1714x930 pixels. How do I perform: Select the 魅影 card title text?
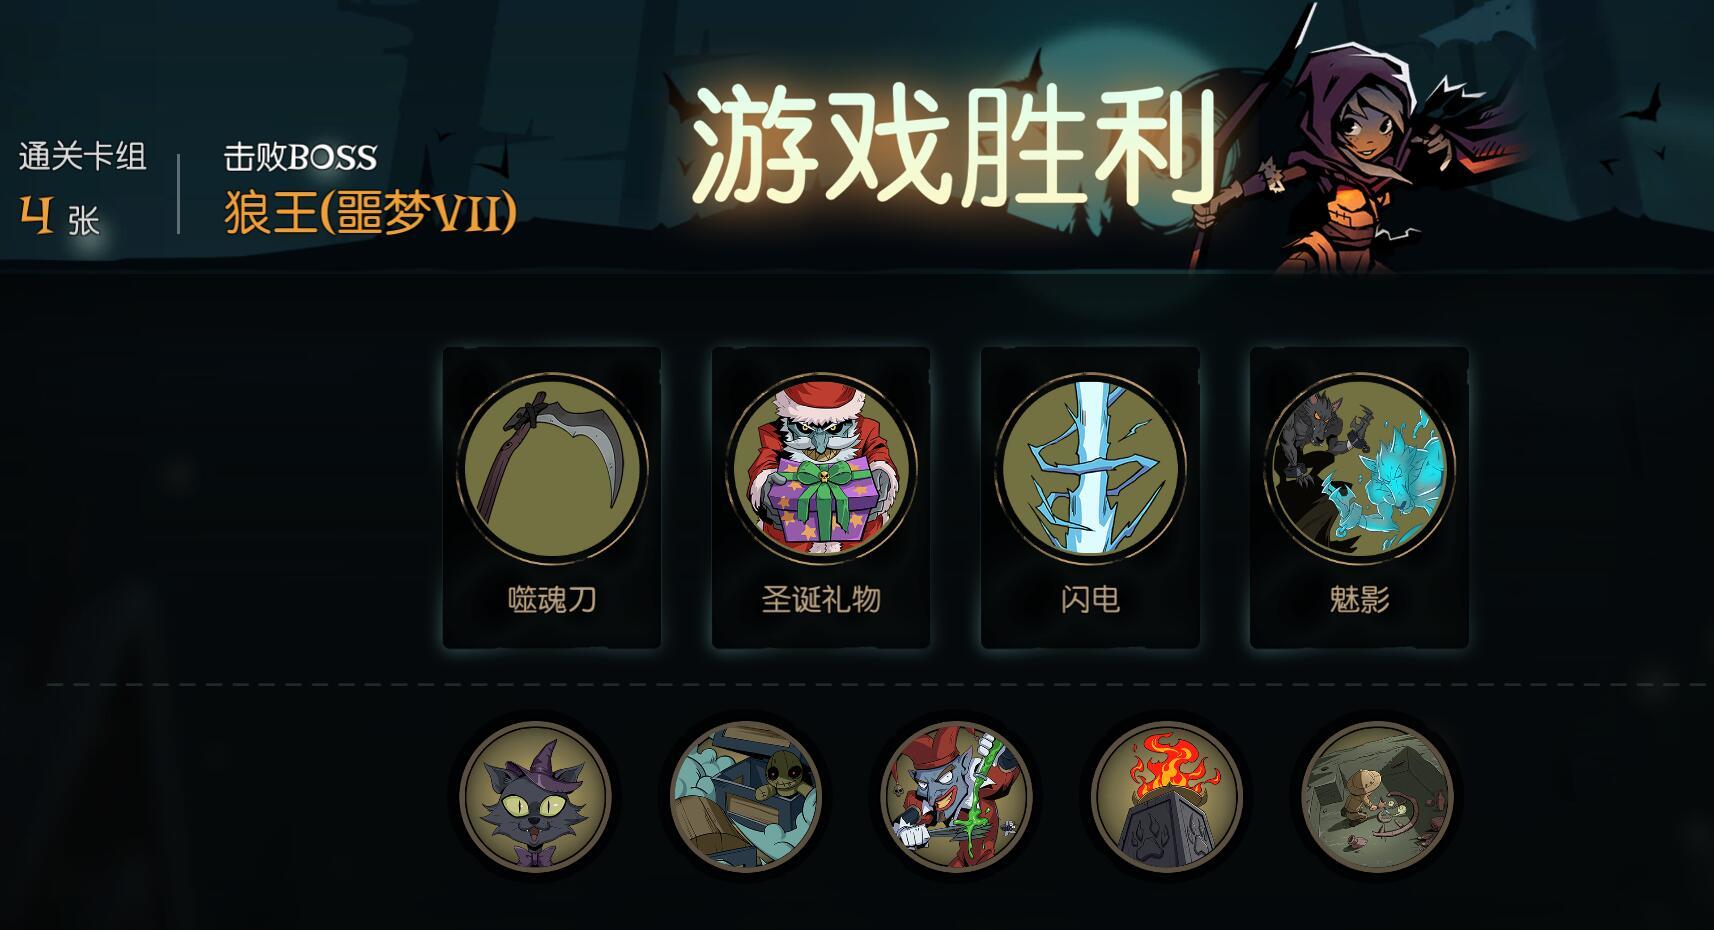click(x=1359, y=599)
